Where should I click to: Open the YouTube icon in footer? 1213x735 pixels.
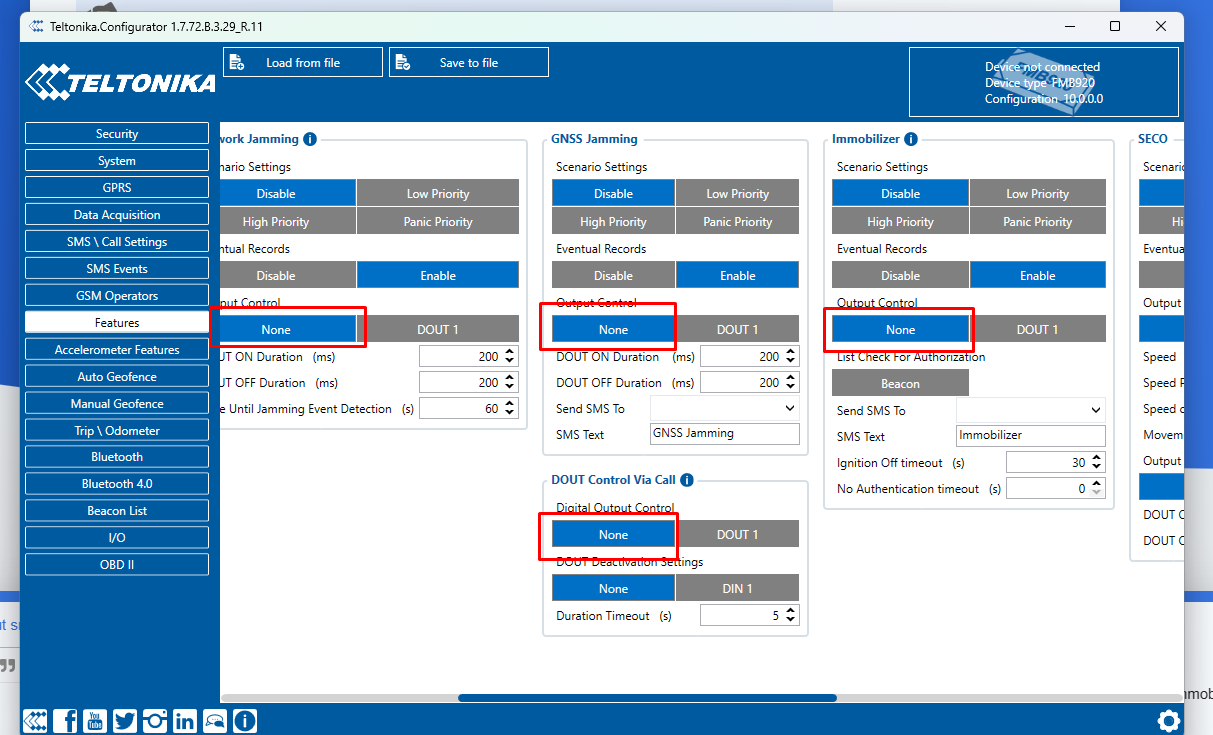click(95, 720)
